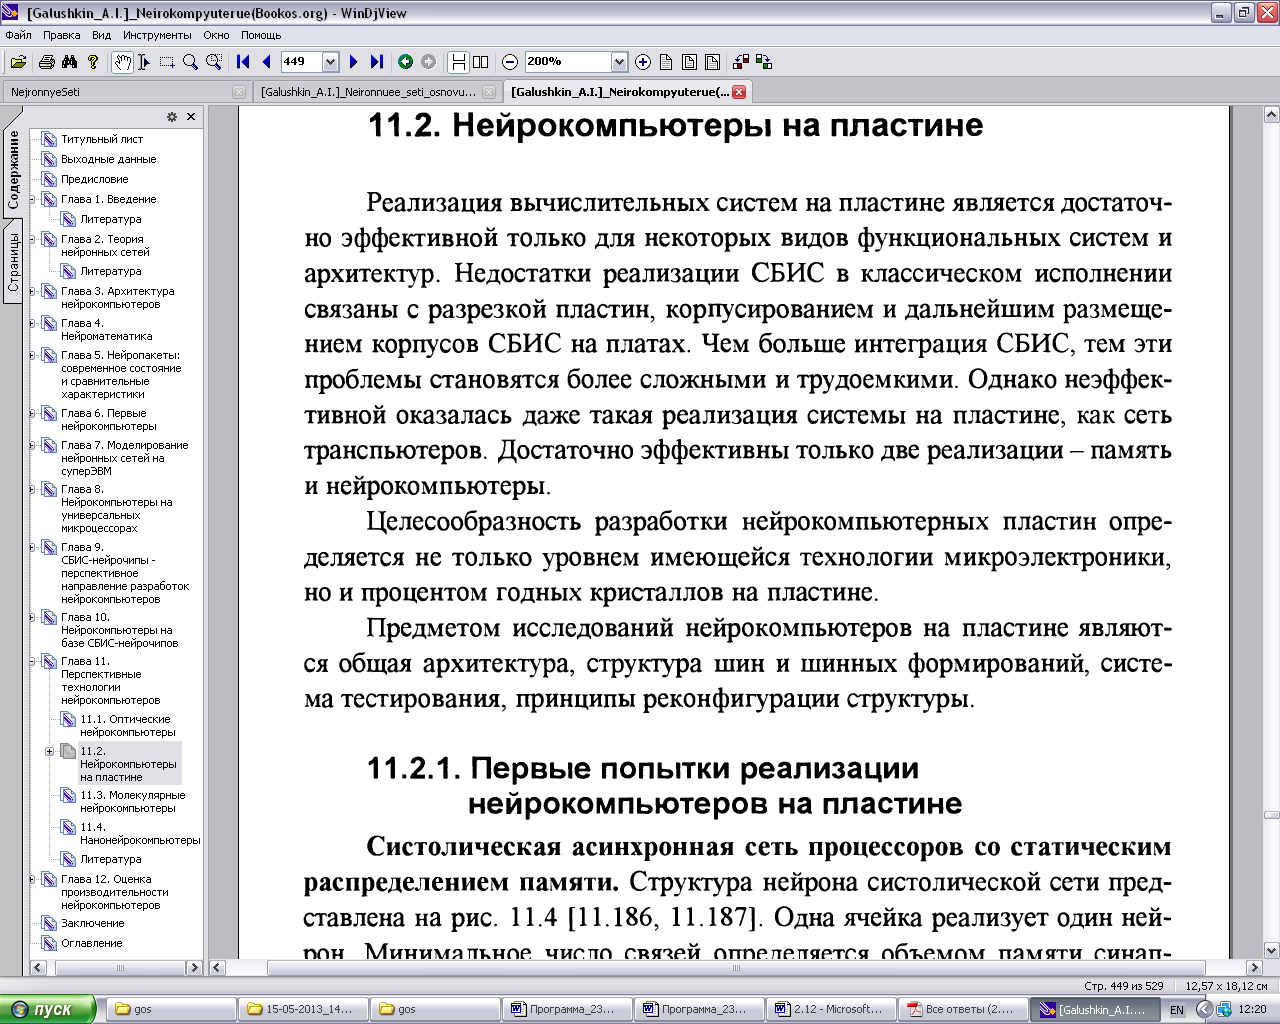Open the Окно menu
The width and height of the screenshot is (1280, 1024).
pyautogui.click(x=216, y=35)
